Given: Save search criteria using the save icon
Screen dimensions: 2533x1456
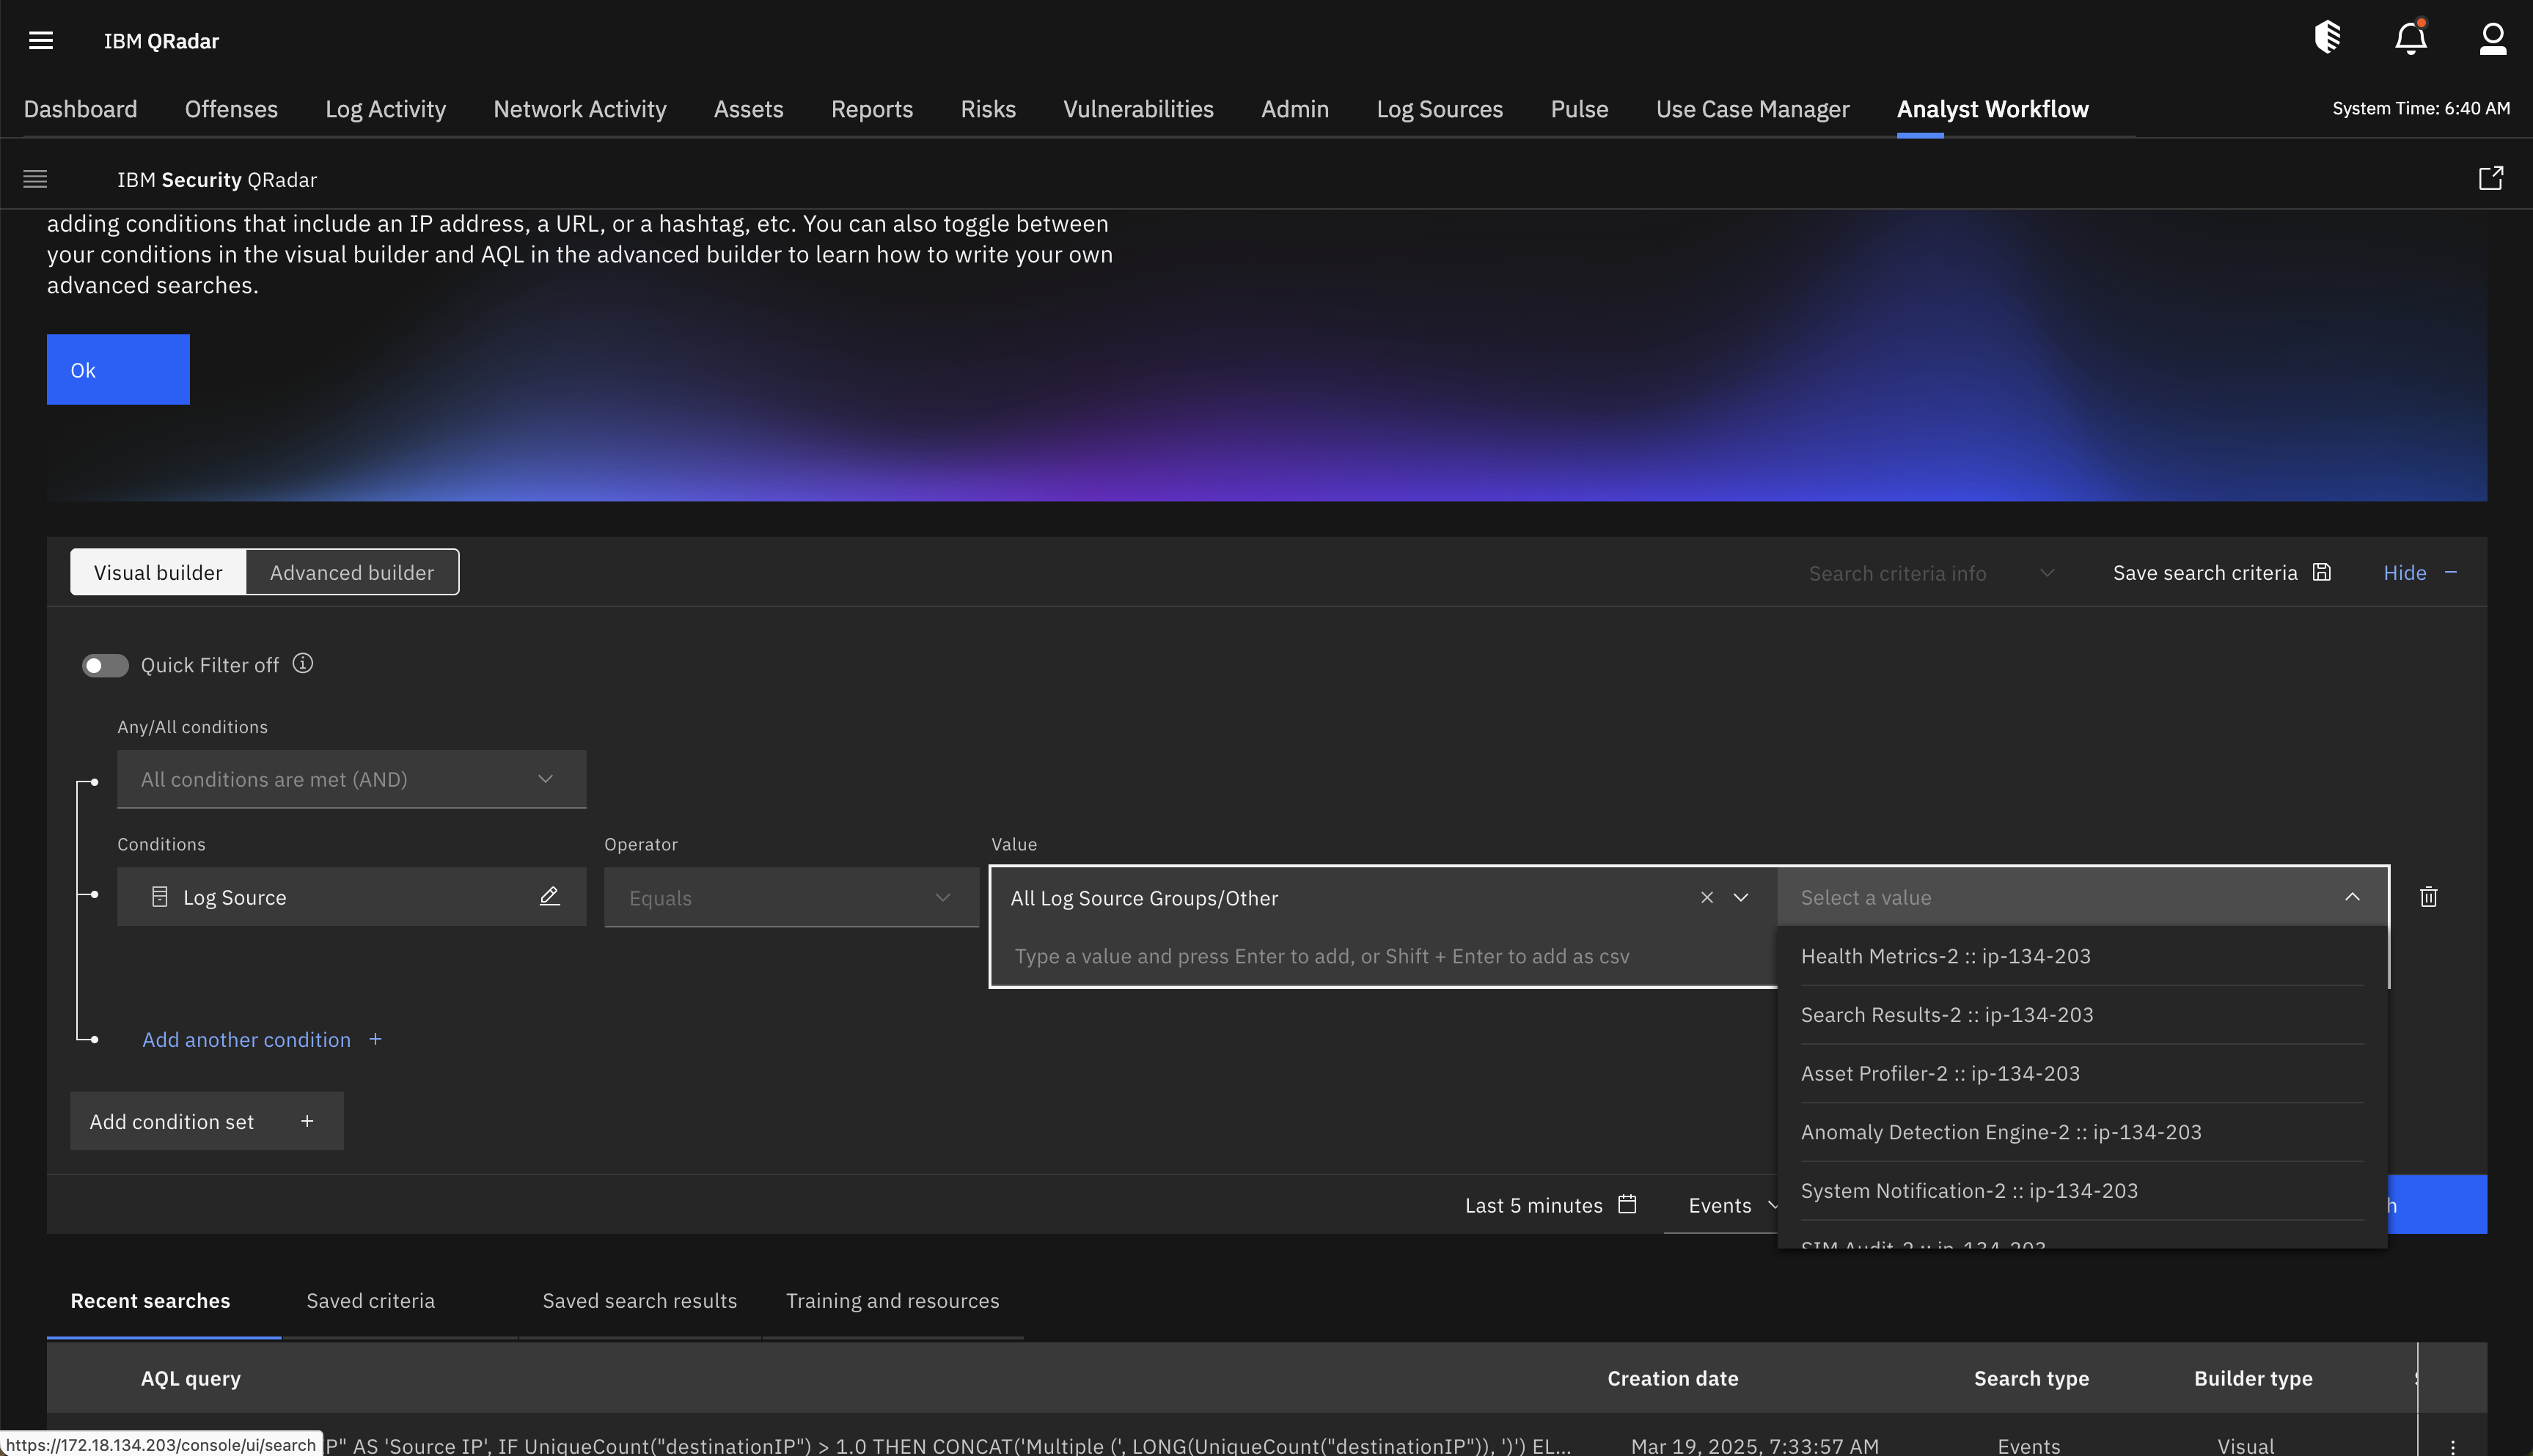Looking at the screenshot, I should pos(2322,572).
